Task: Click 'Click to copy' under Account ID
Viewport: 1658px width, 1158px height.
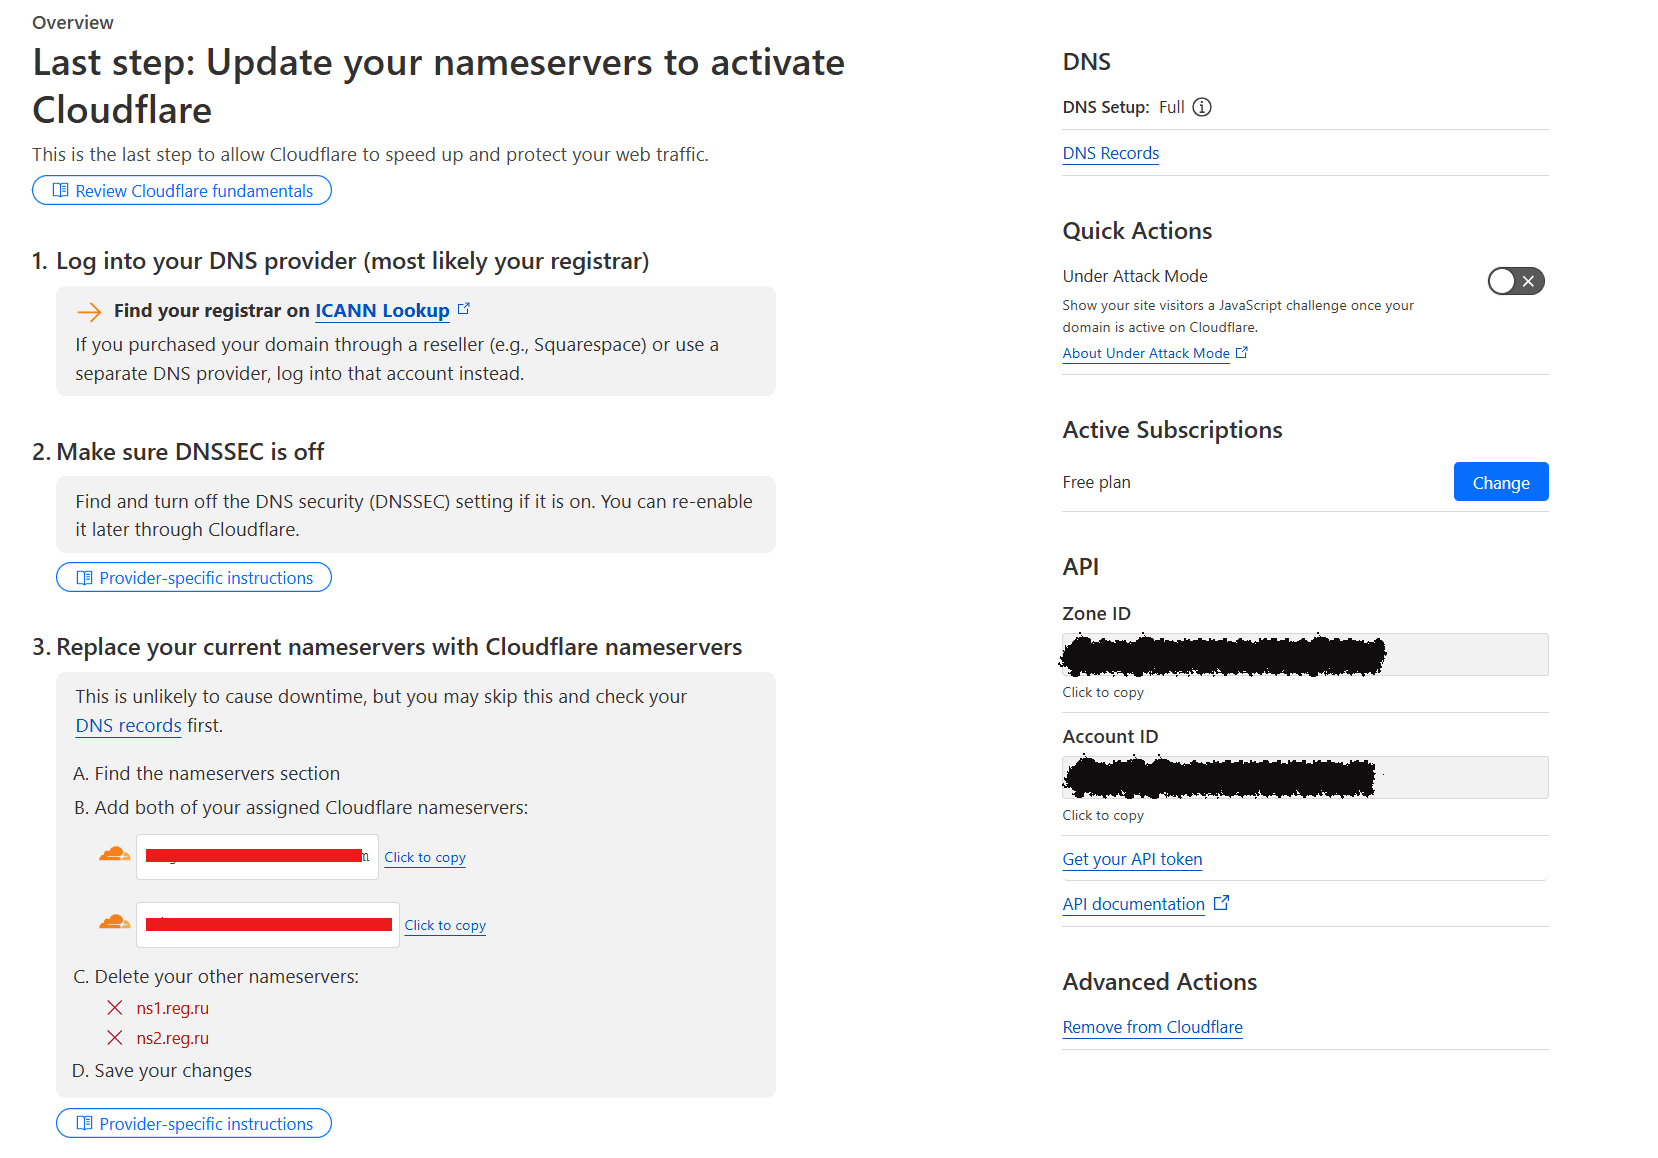Action: point(1103,815)
